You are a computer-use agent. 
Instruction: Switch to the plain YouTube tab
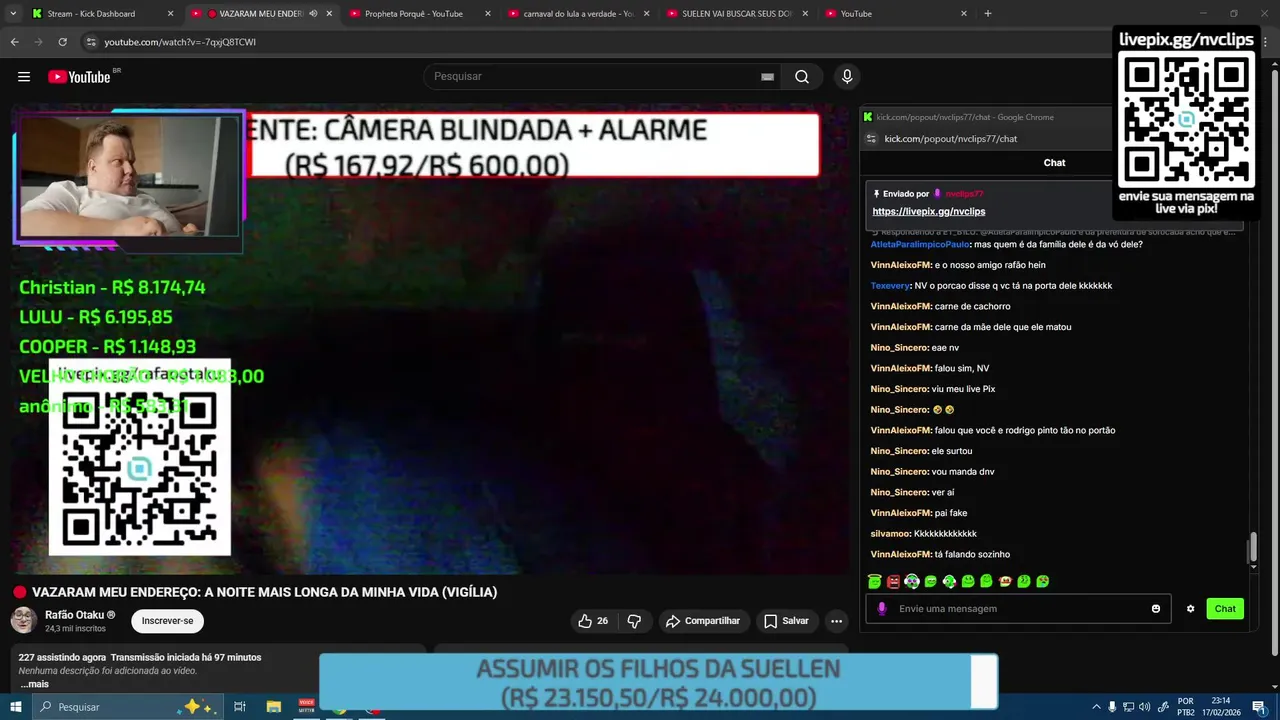coord(895,14)
